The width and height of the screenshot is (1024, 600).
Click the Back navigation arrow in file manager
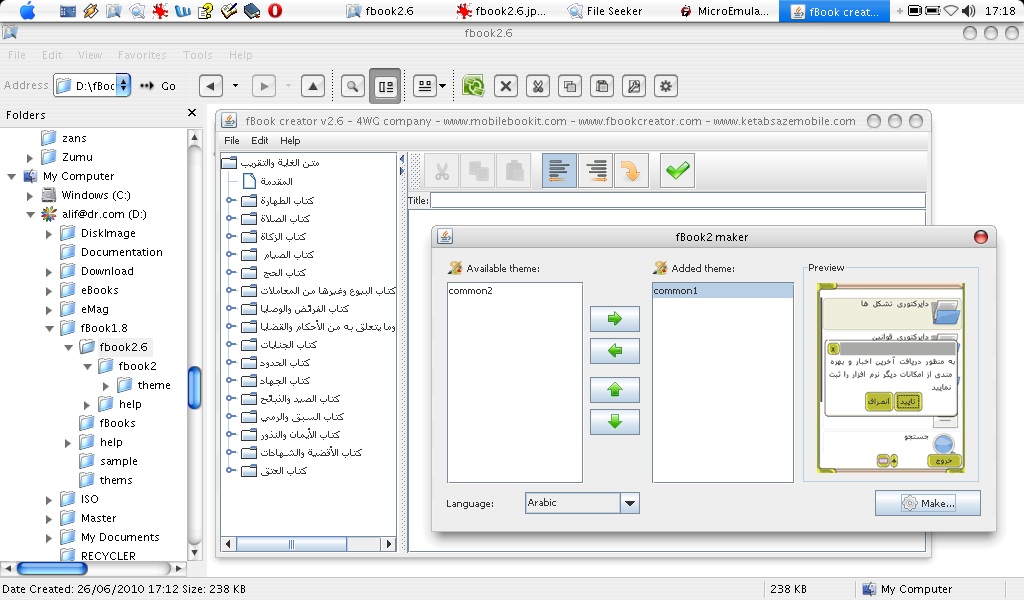pos(210,86)
